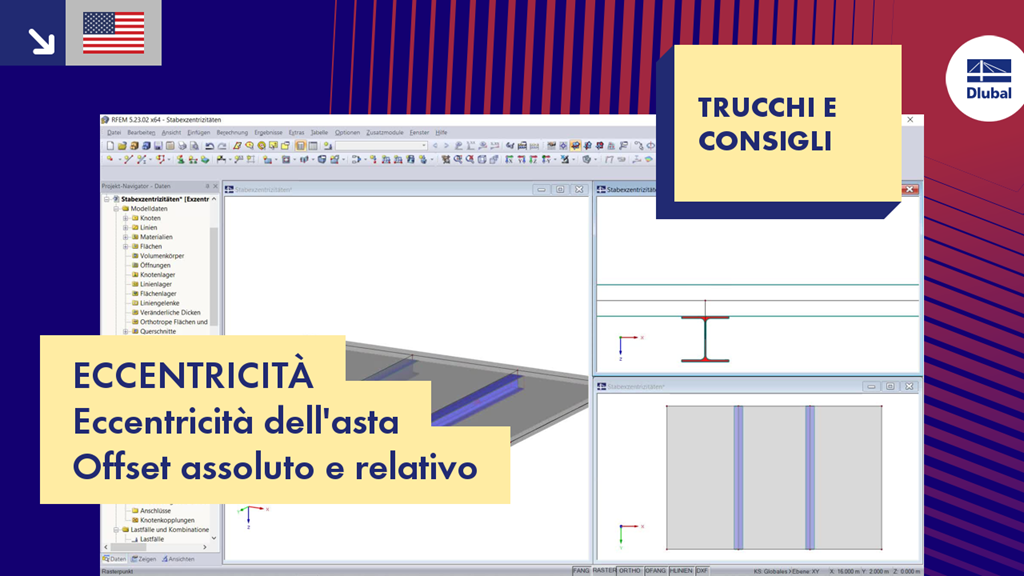Open the Zusatzmodule menu
The width and height of the screenshot is (1024, 576).
[385, 133]
